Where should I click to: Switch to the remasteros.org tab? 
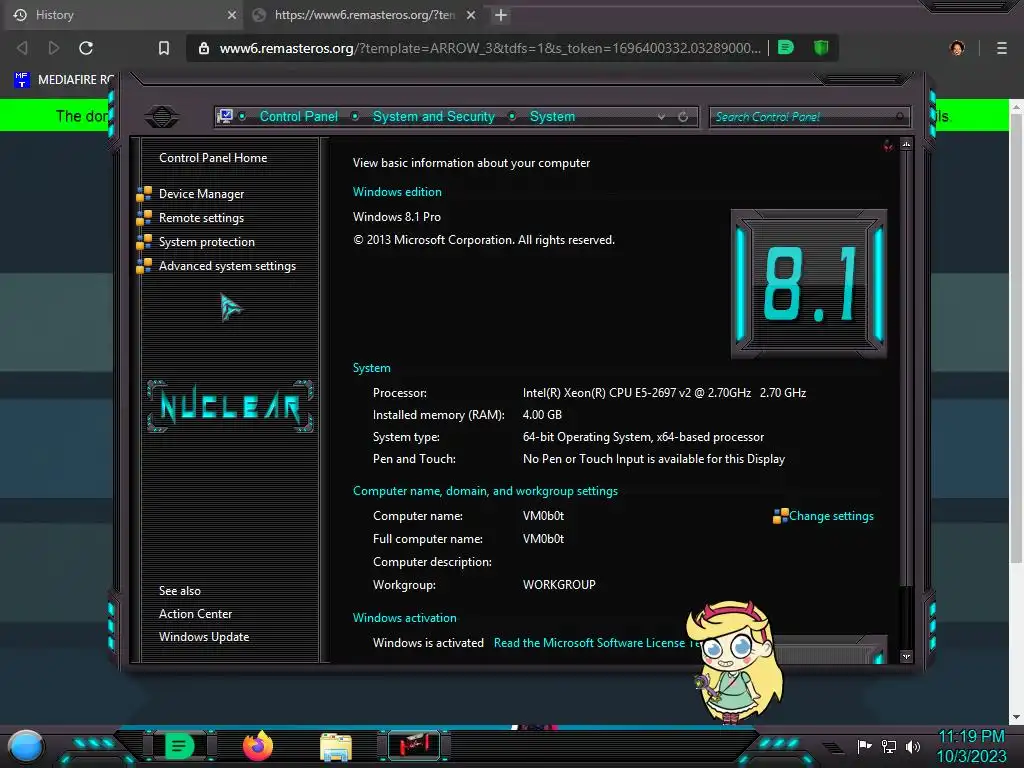(363, 14)
